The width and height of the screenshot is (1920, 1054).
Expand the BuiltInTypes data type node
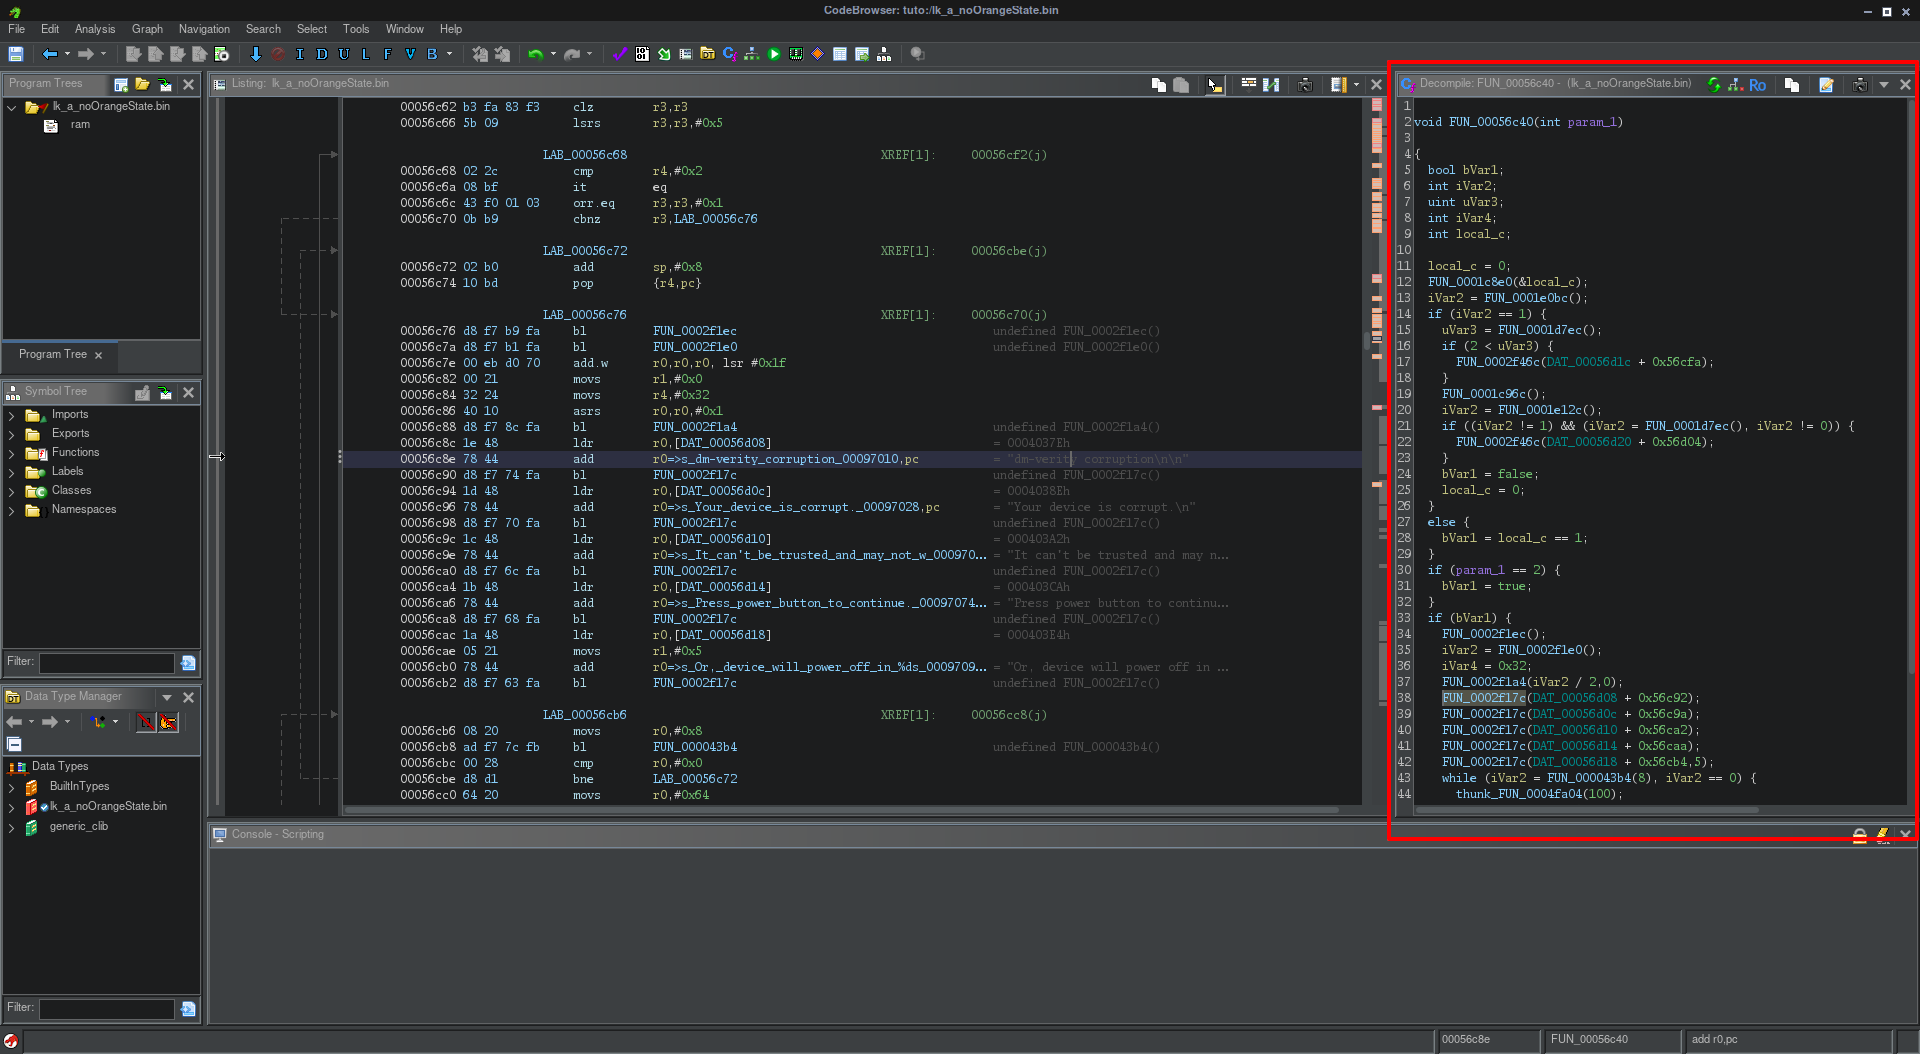click(12, 787)
